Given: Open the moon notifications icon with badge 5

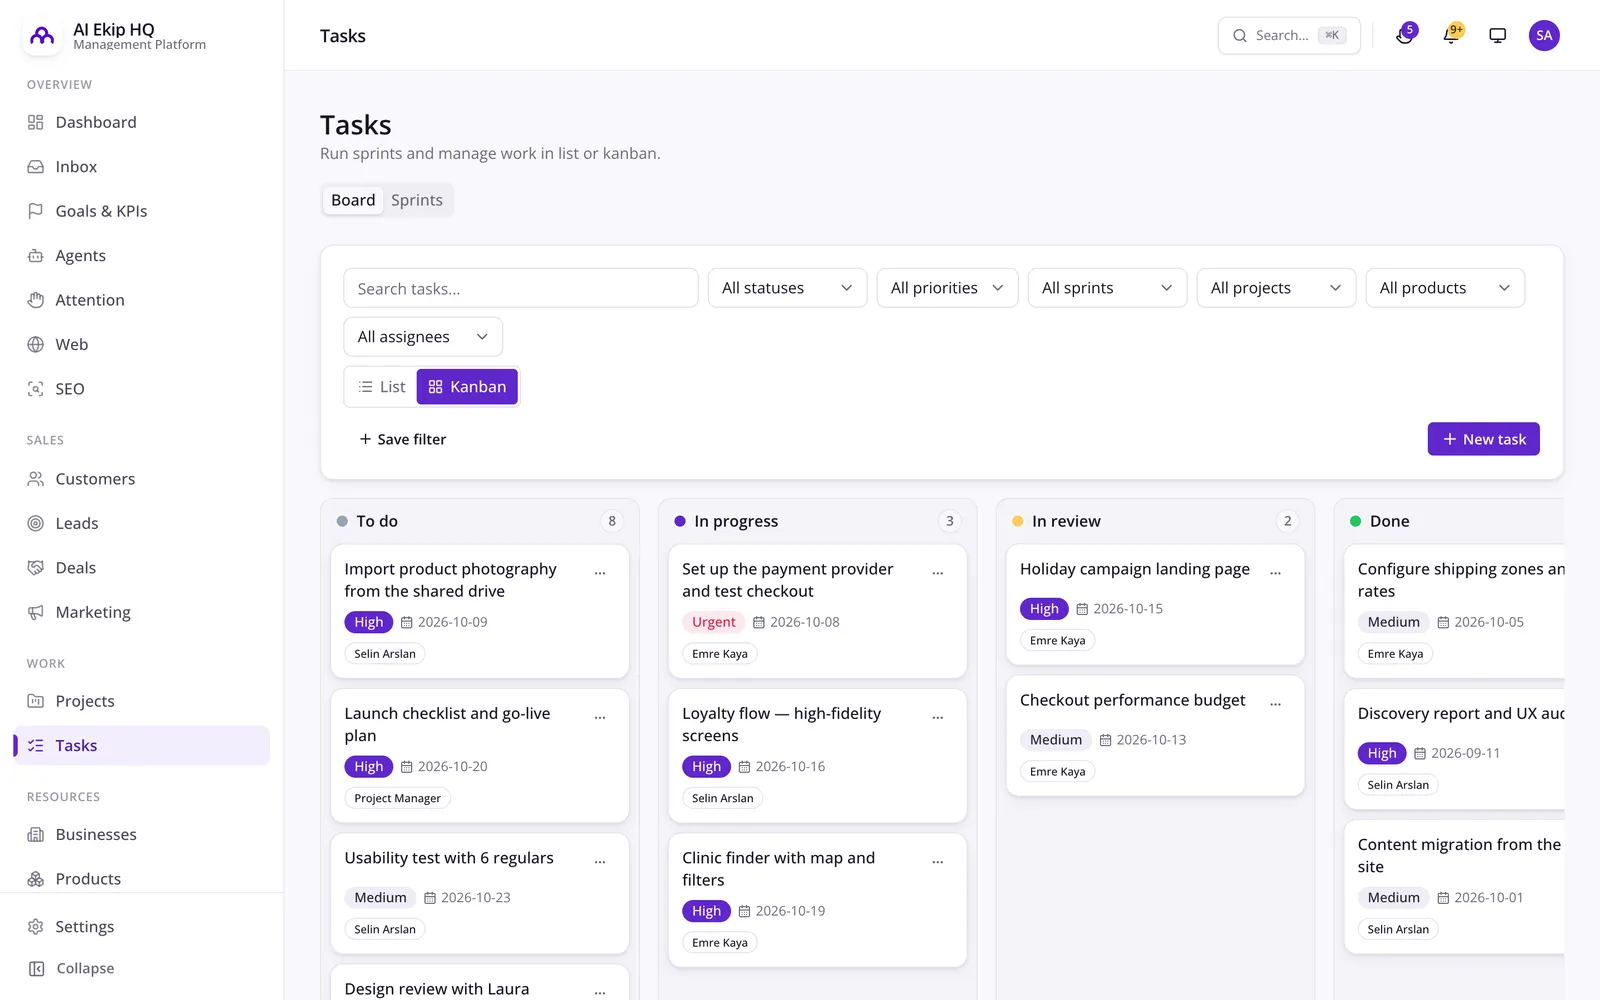Looking at the screenshot, I should tap(1405, 35).
